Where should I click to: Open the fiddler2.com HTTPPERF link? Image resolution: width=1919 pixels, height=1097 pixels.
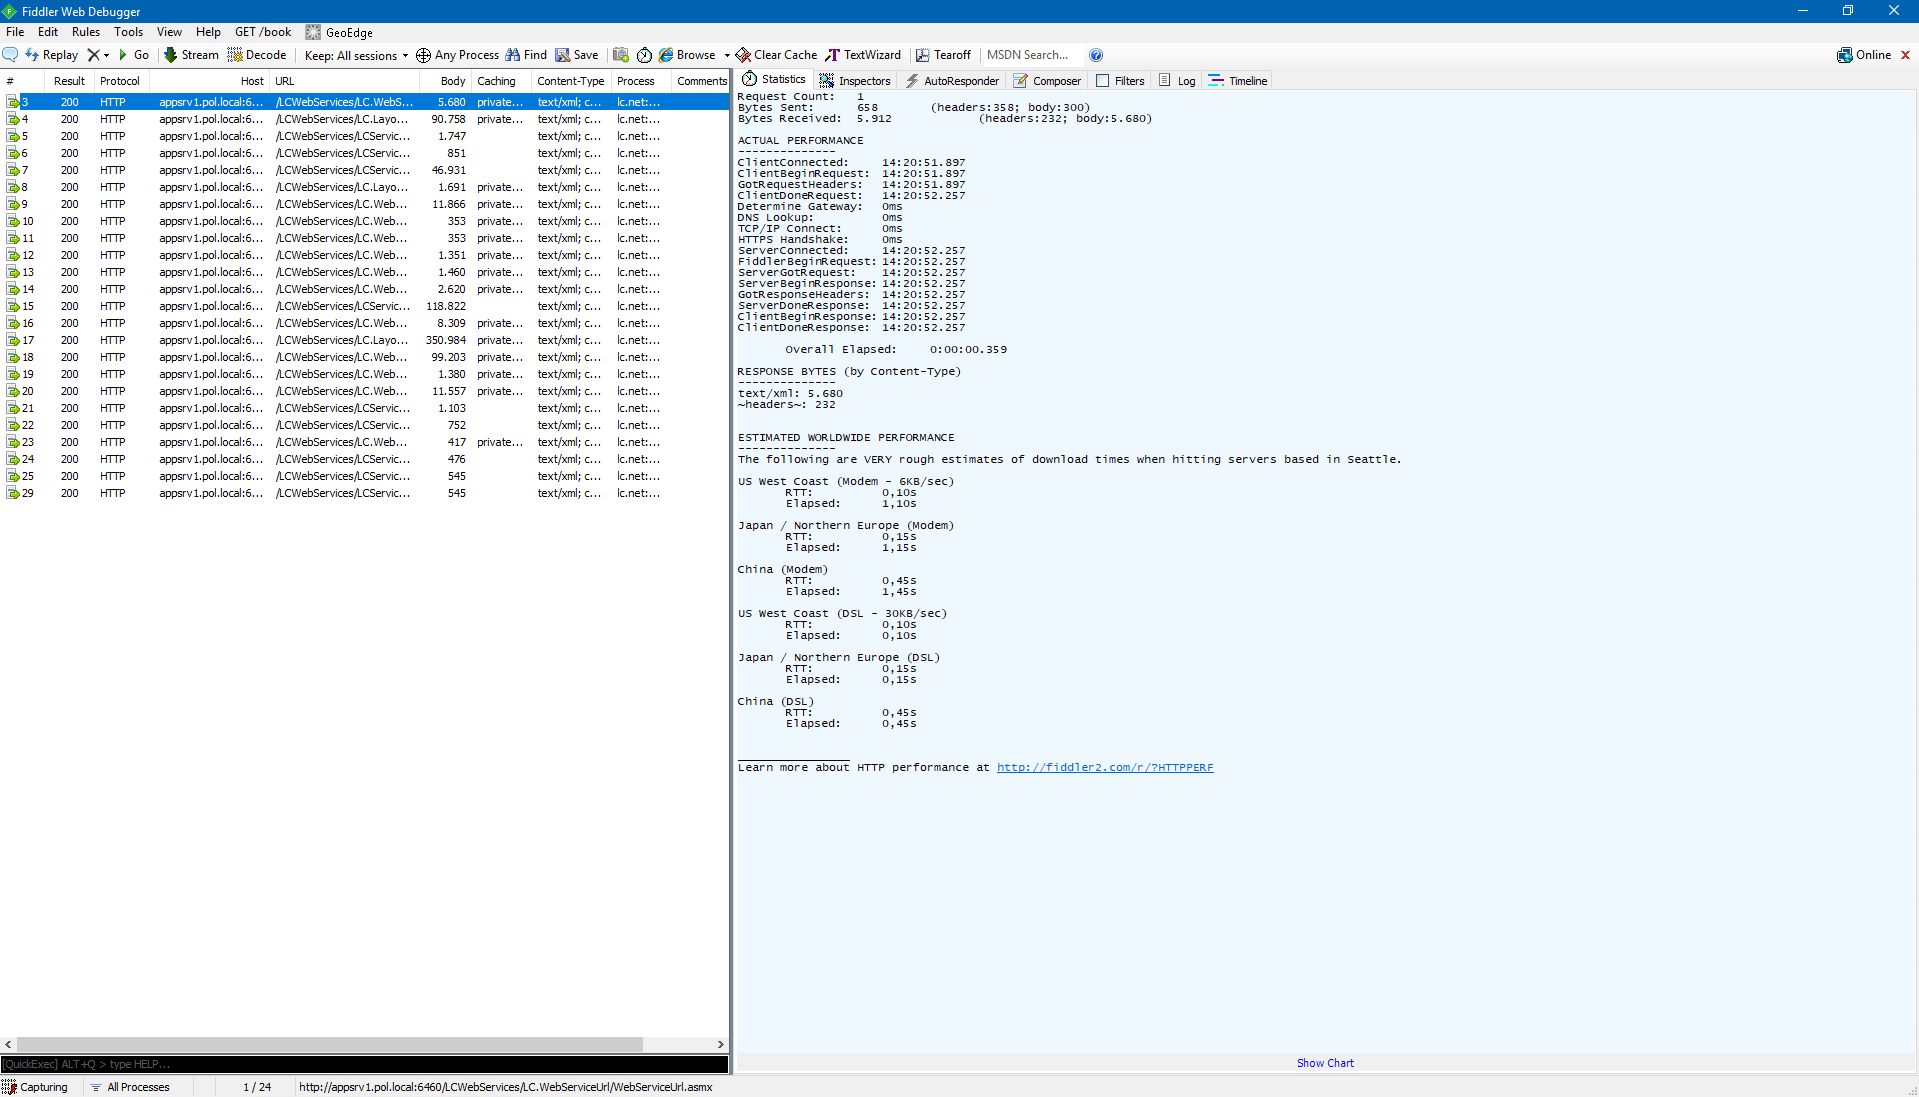click(1104, 767)
